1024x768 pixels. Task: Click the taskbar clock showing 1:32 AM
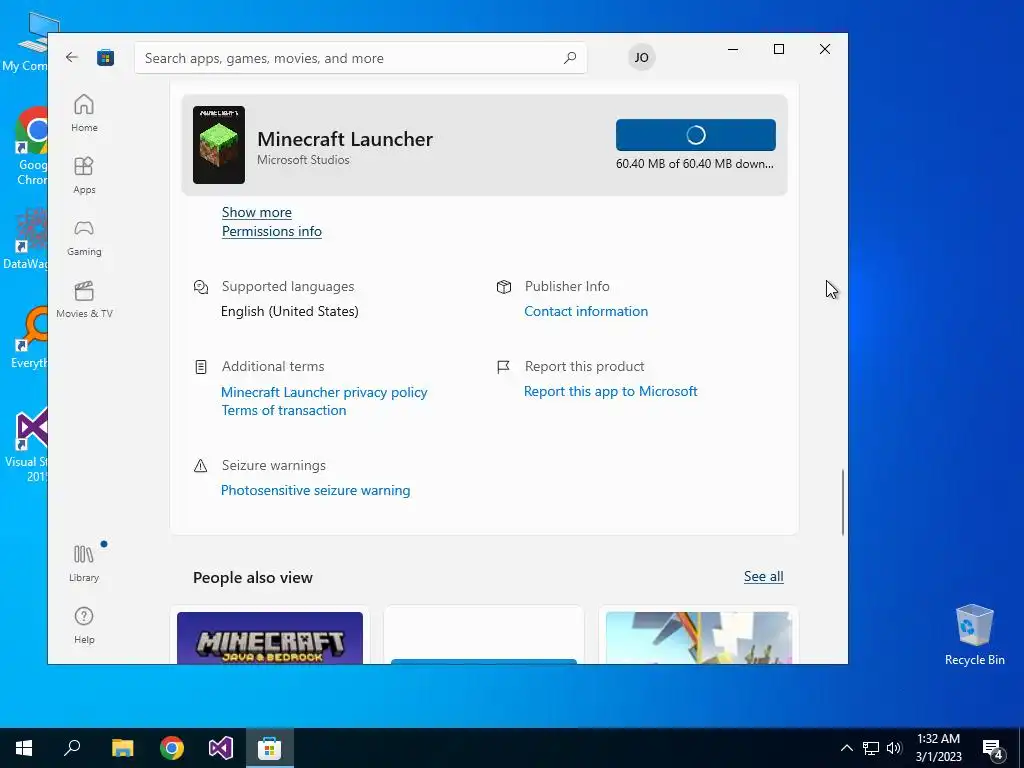point(938,748)
